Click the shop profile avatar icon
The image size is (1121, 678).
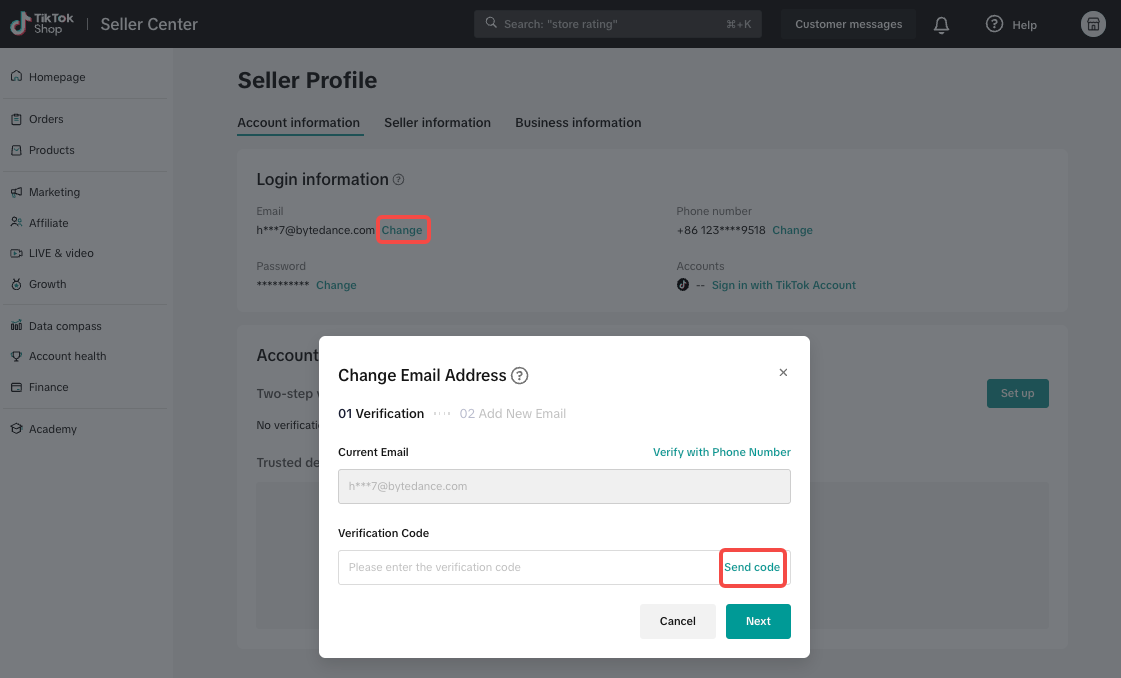1093,24
